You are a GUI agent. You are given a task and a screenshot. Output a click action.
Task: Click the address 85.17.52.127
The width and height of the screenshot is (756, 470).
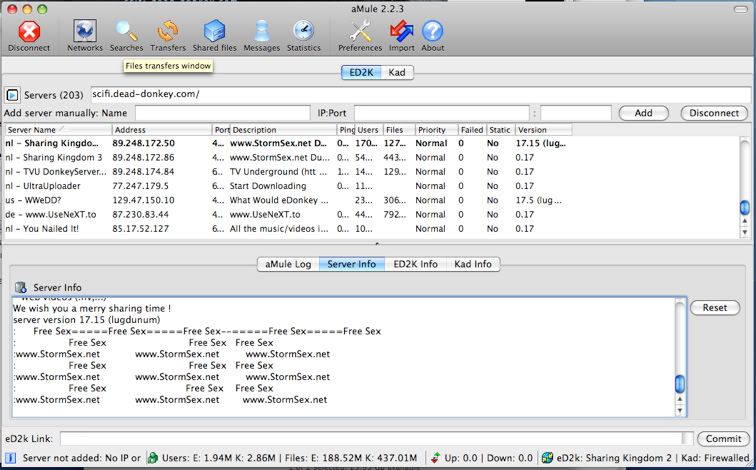[x=140, y=228]
